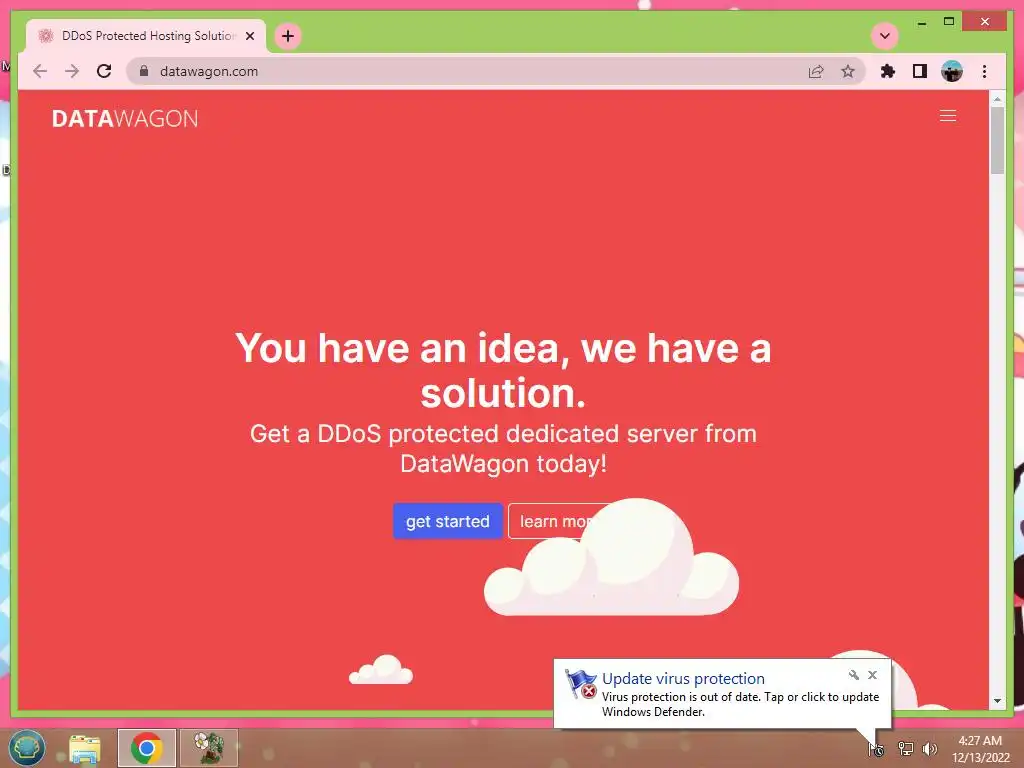Close the Chrome window

pos(985,22)
